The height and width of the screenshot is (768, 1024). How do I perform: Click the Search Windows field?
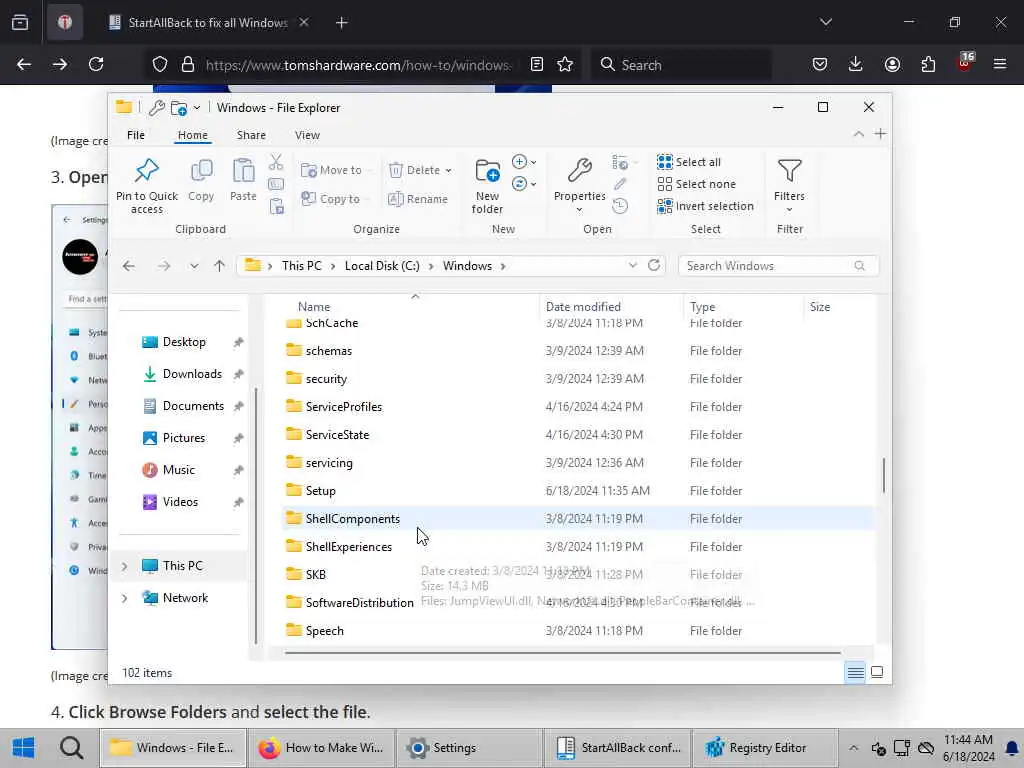(x=778, y=266)
